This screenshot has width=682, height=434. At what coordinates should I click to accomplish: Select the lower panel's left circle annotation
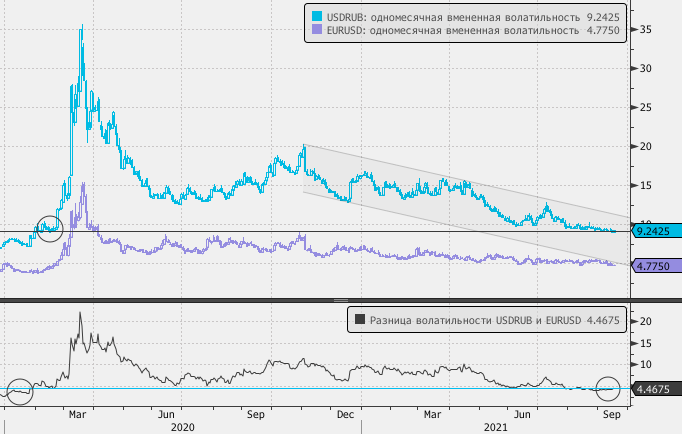point(19,391)
